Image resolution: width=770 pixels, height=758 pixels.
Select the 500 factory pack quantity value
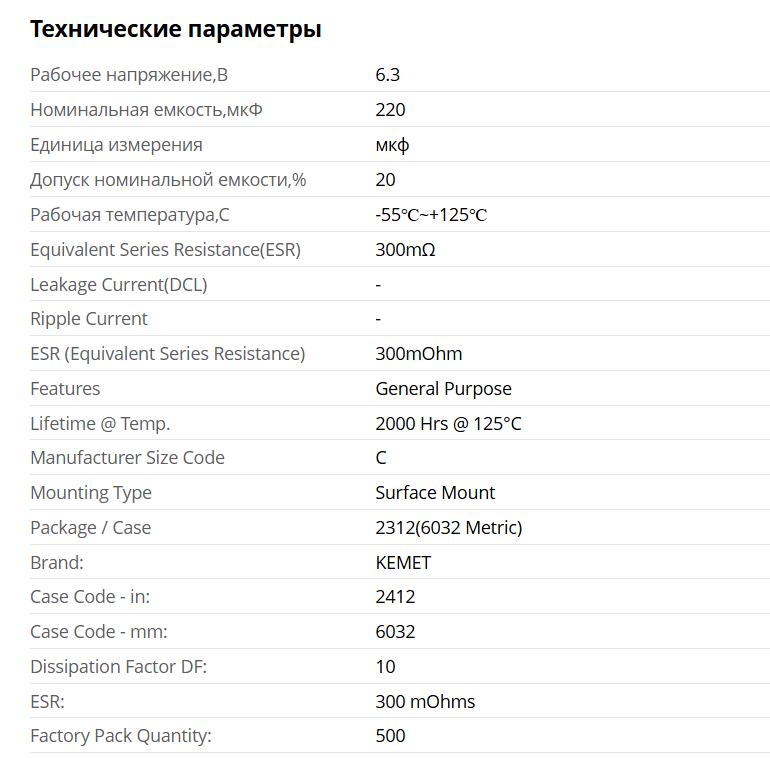tap(390, 736)
